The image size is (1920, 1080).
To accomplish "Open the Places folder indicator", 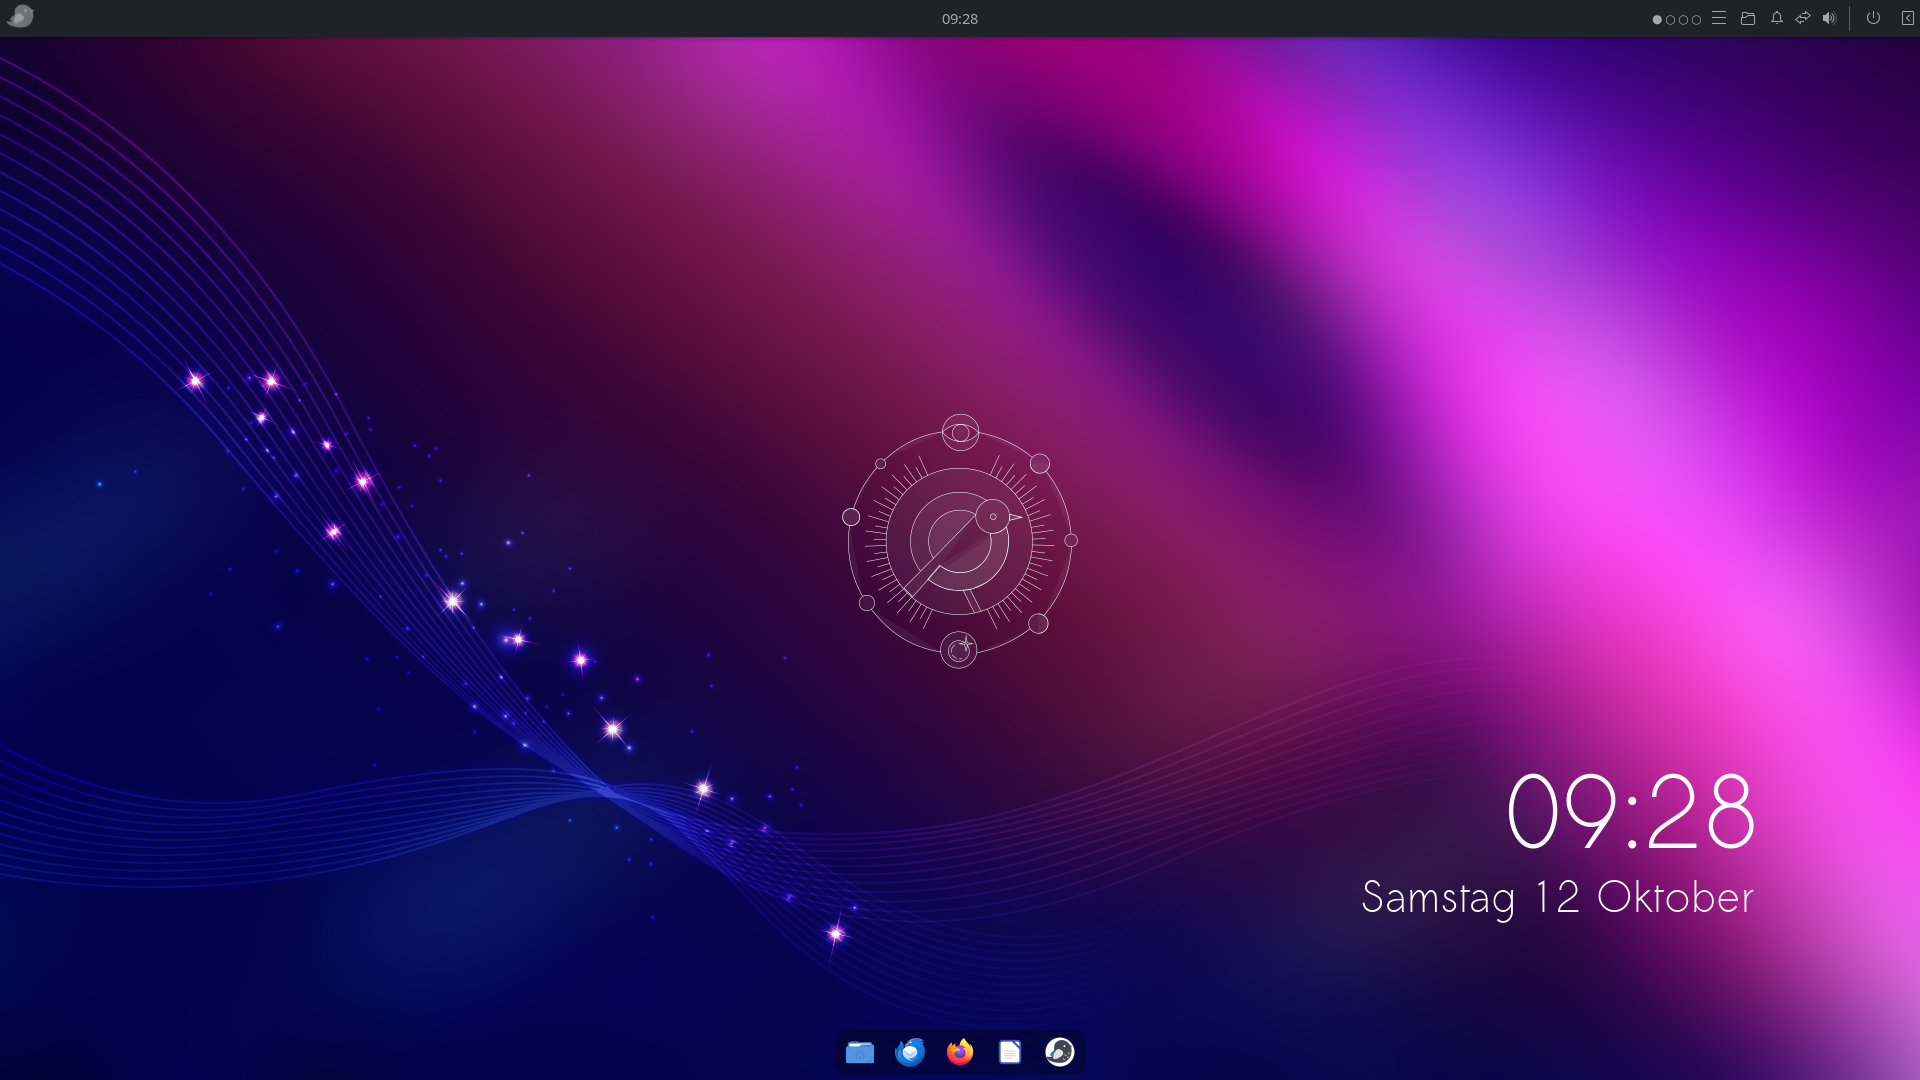I will tap(1748, 18).
